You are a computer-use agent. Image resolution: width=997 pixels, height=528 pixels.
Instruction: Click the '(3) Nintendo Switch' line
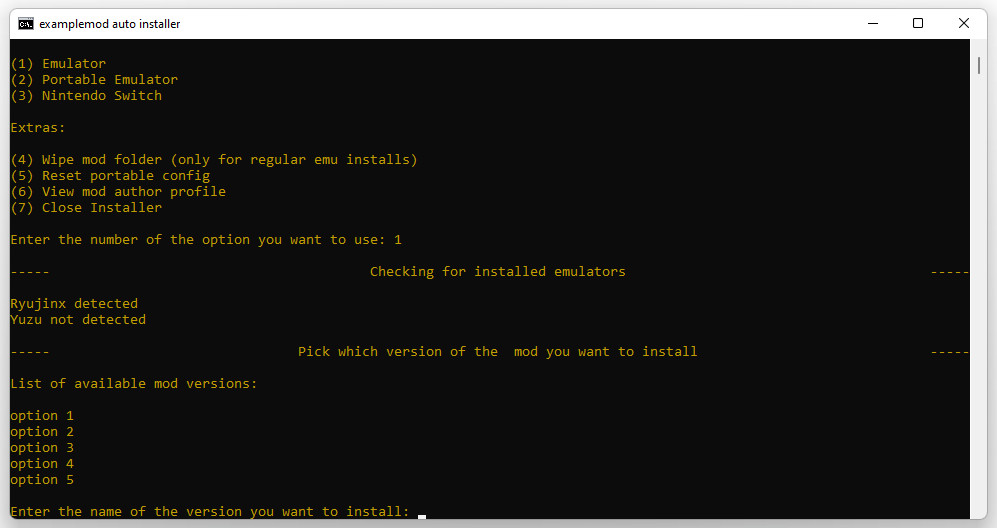86,96
